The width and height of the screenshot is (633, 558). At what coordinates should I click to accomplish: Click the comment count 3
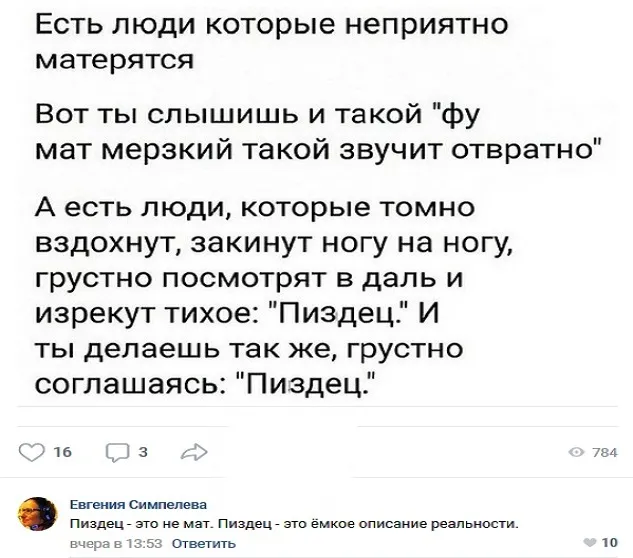coord(143,452)
